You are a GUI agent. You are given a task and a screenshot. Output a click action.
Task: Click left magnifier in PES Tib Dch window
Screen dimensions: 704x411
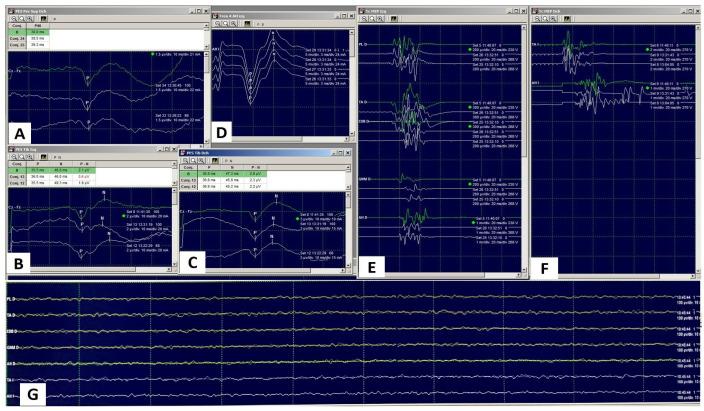[x=185, y=160]
